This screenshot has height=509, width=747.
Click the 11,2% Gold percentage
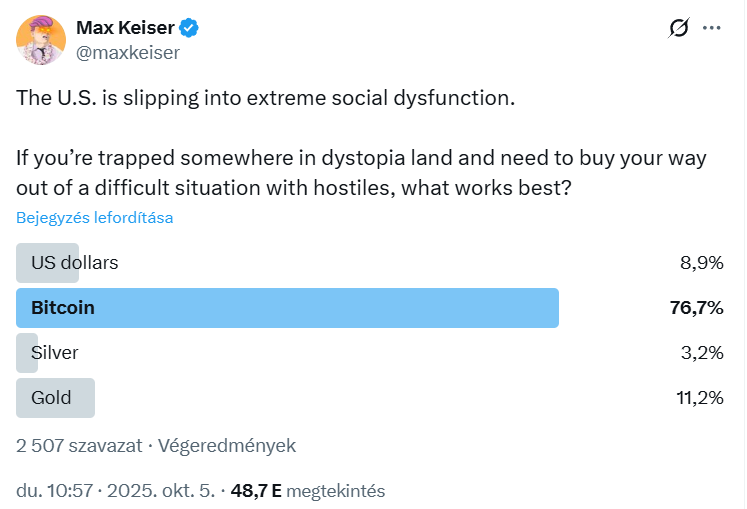point(699,398)
